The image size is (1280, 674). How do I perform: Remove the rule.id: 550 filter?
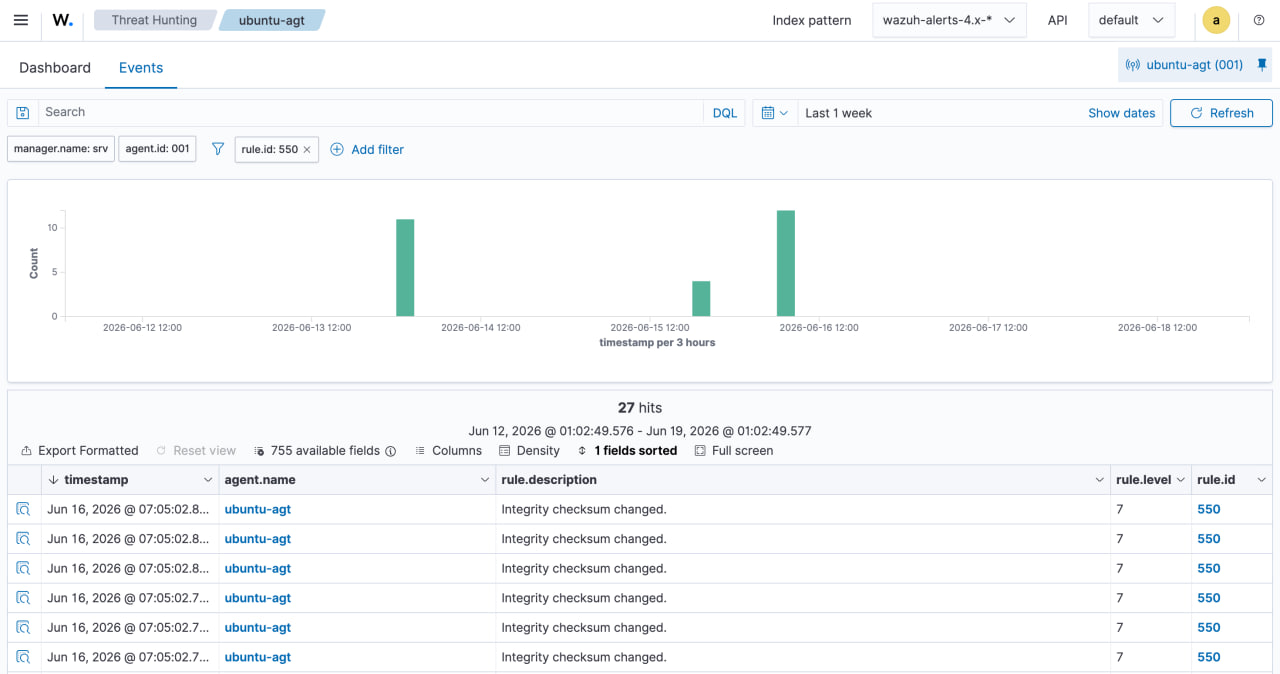pyautogui.click(x=307, y=149)
